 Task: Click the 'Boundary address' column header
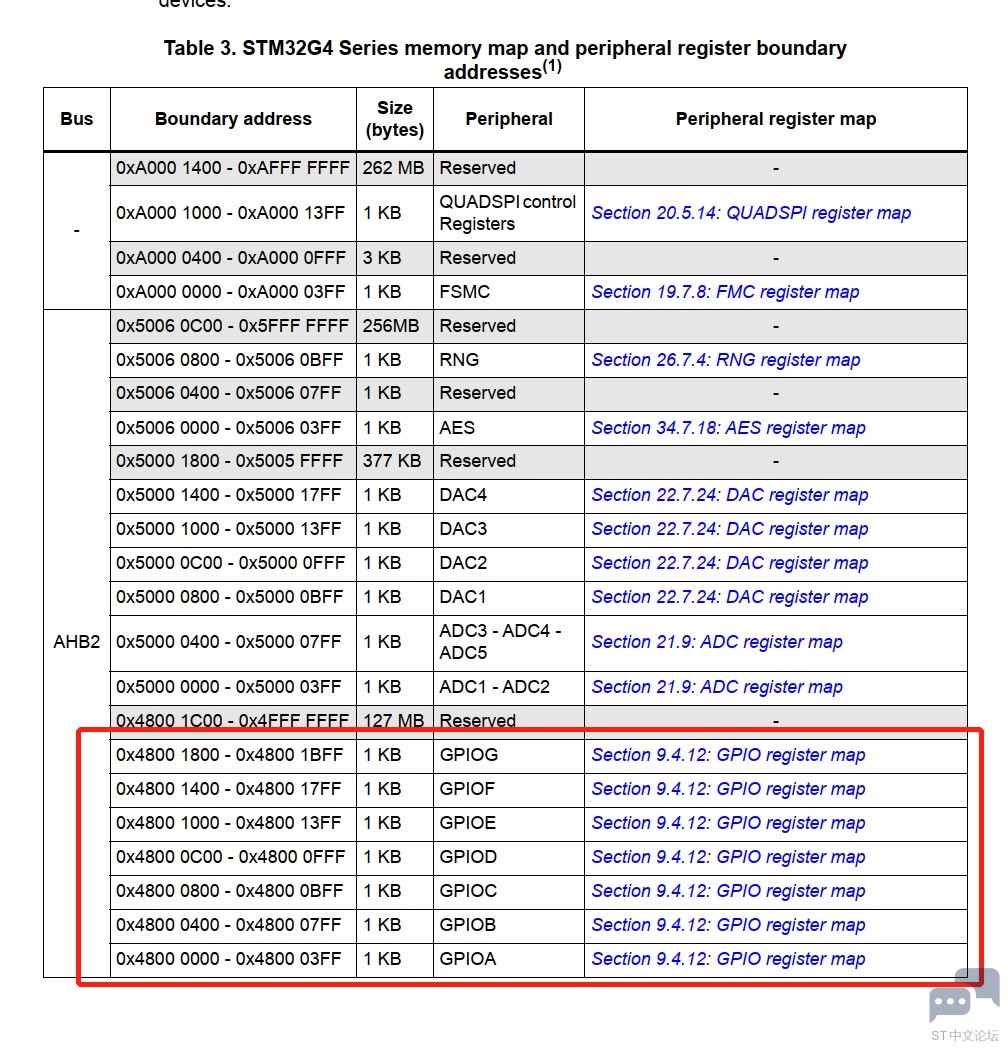point(233,119)
